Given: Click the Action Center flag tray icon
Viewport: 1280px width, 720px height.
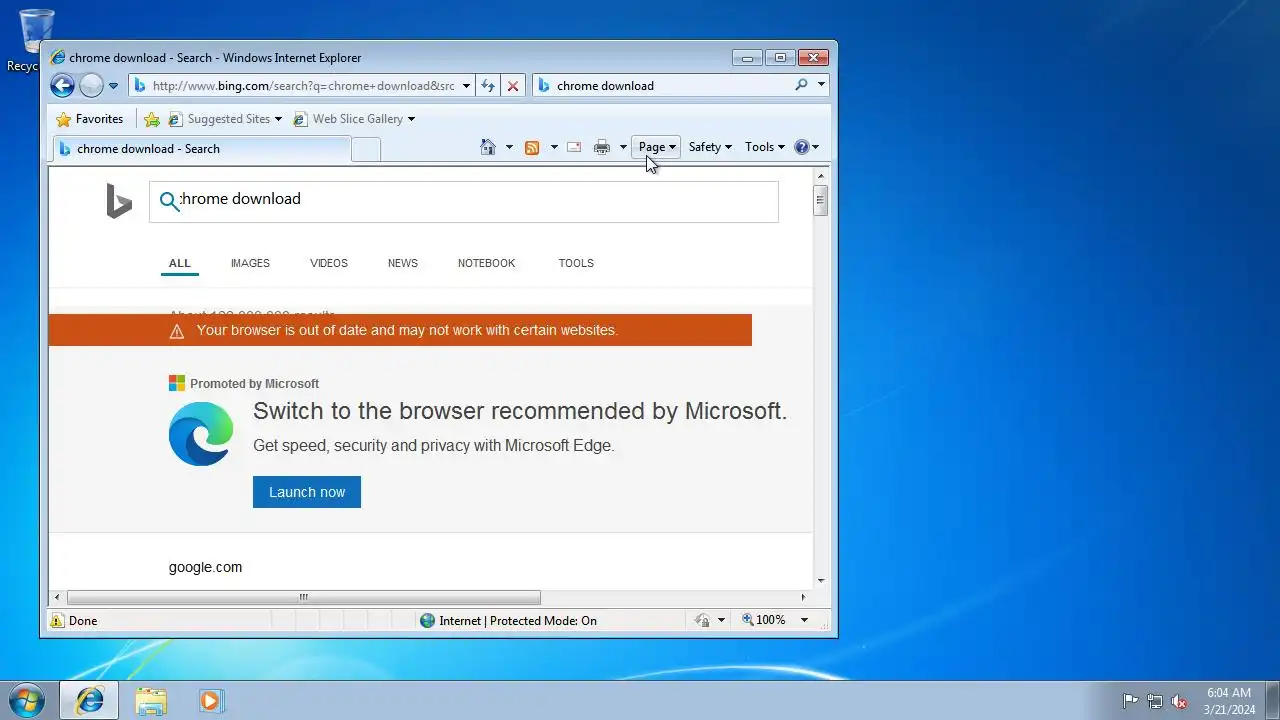Looking at the screenshot, I should (1130, 702).
